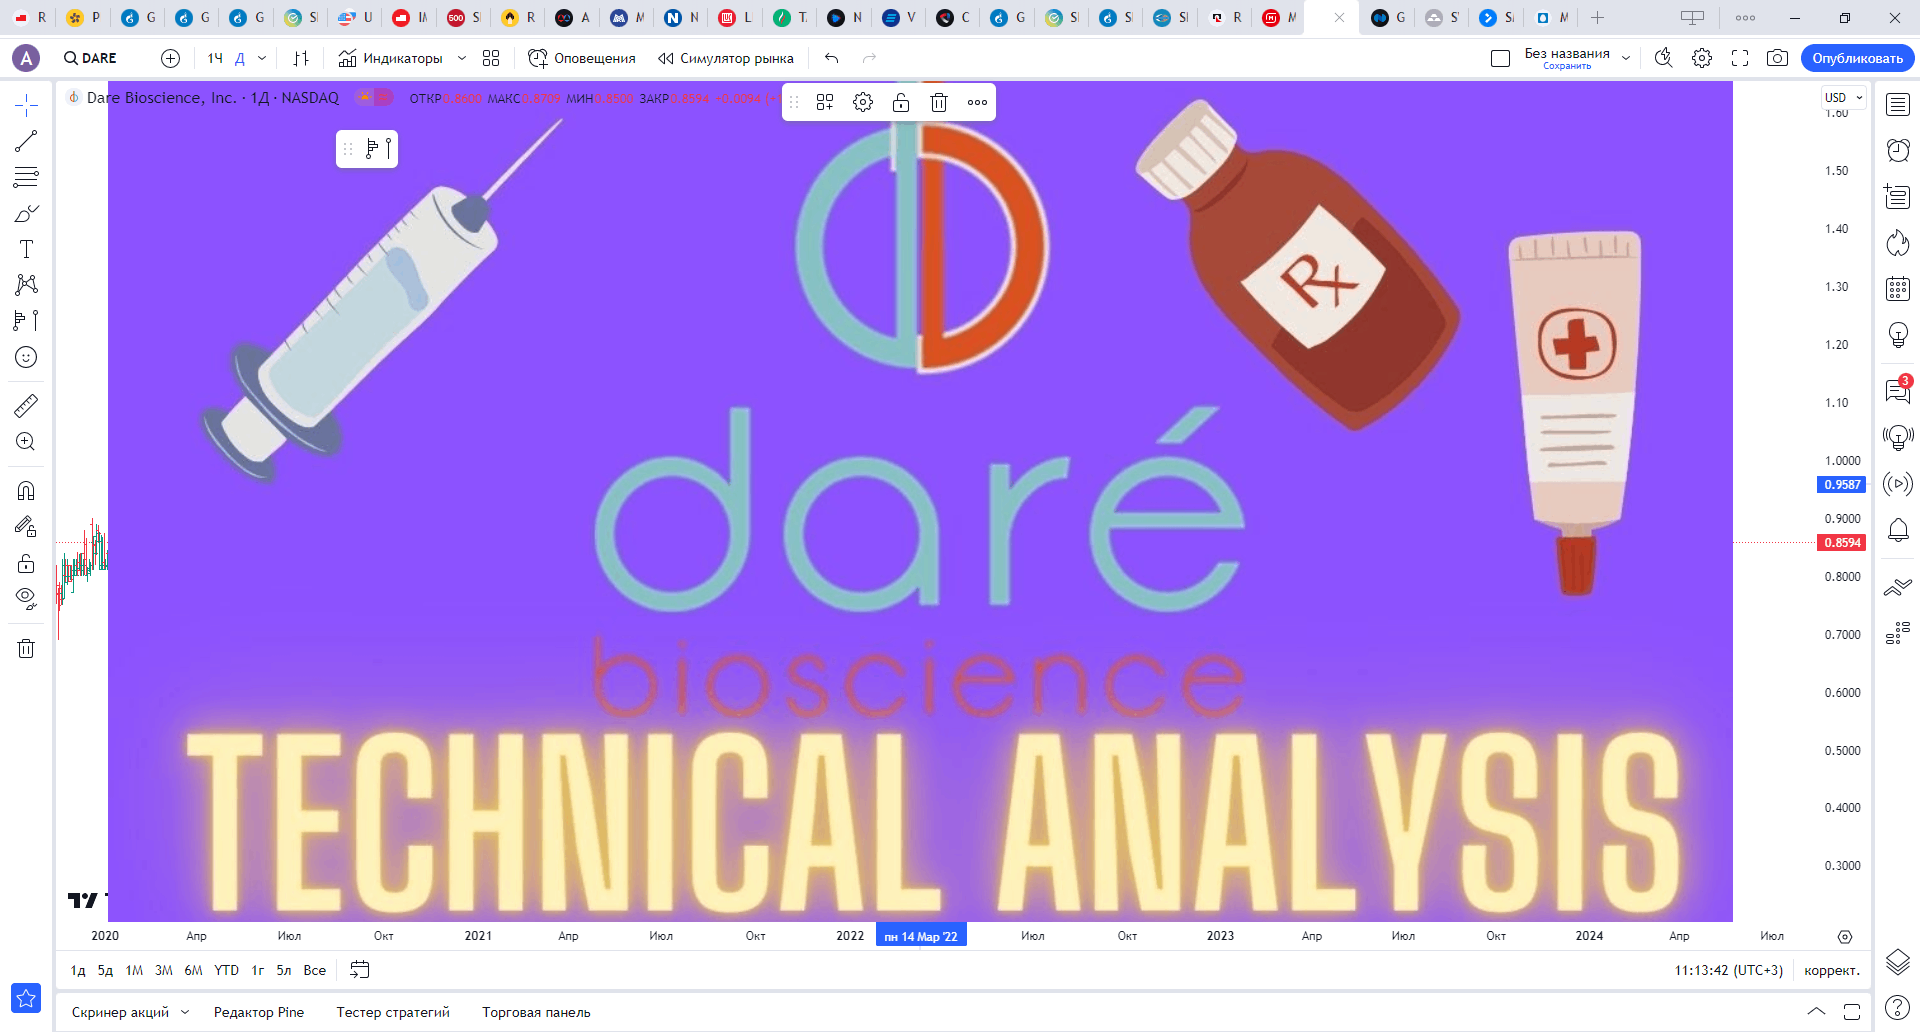
Task: Delete selected drawing from floating toolbar
Action: pyautogui.click(x=939, y=102)
